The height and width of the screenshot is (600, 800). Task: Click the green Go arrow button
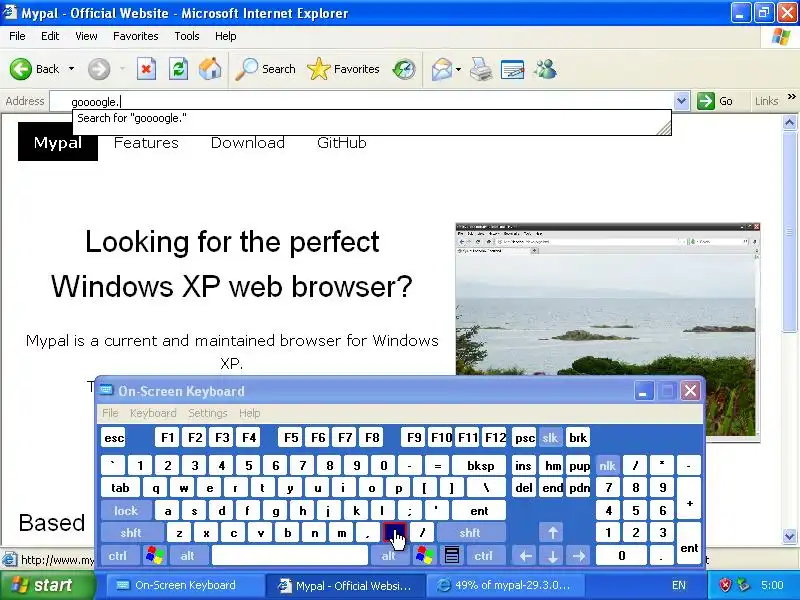coord(706,101)
